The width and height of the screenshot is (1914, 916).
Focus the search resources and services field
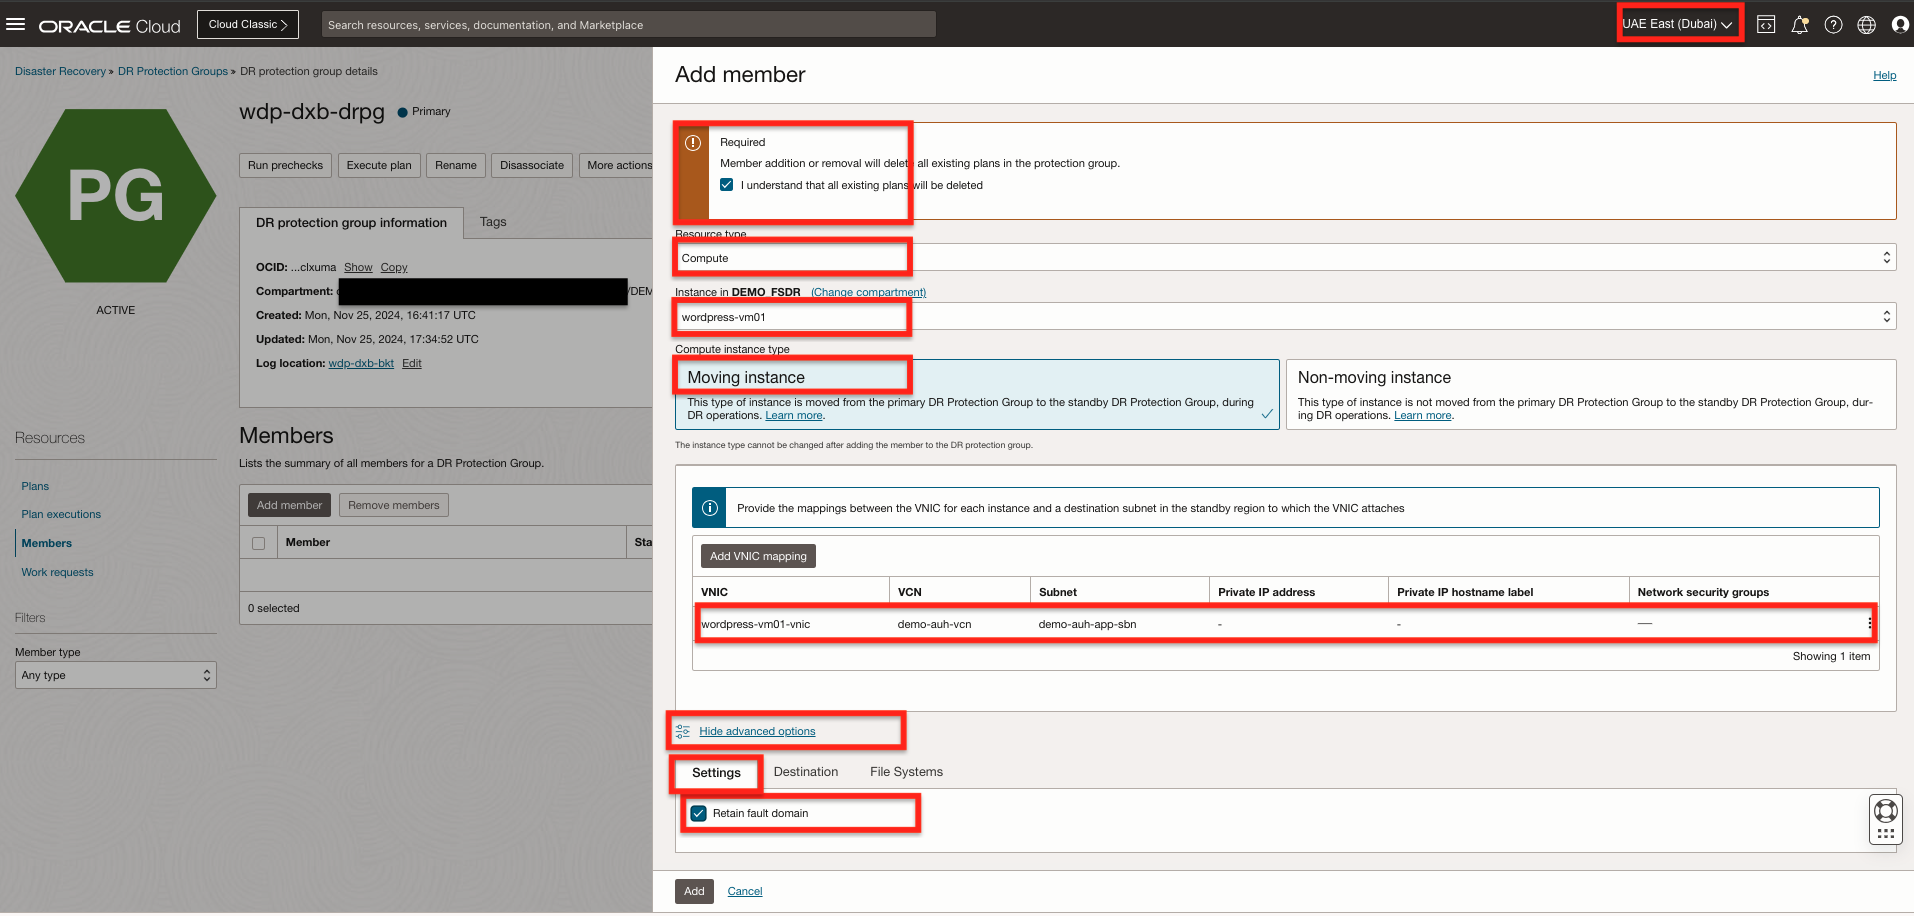tap(629, 24)
